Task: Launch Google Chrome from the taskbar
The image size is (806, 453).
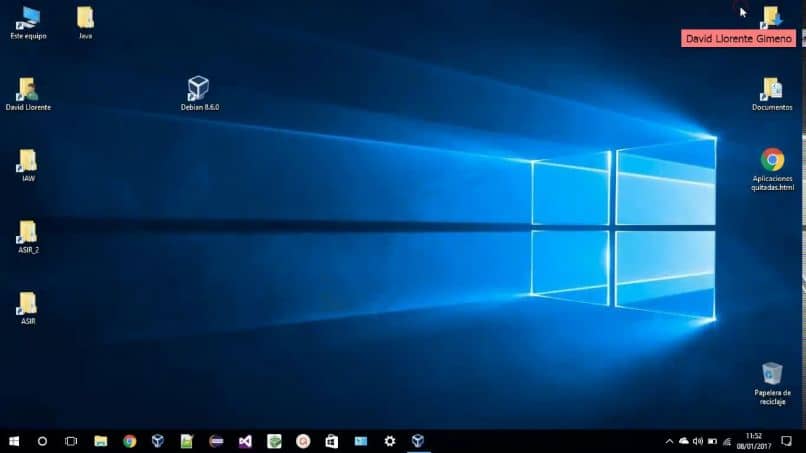Action: tap(129, 441)
